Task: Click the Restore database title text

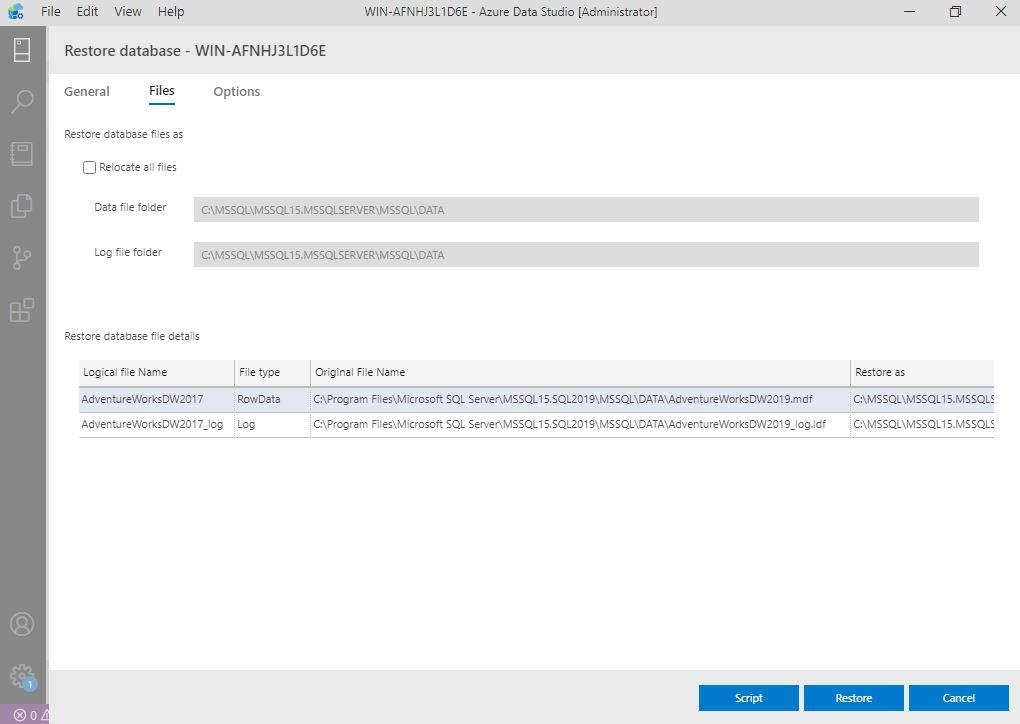Action: pyautogui.click(x=195, y=51)
